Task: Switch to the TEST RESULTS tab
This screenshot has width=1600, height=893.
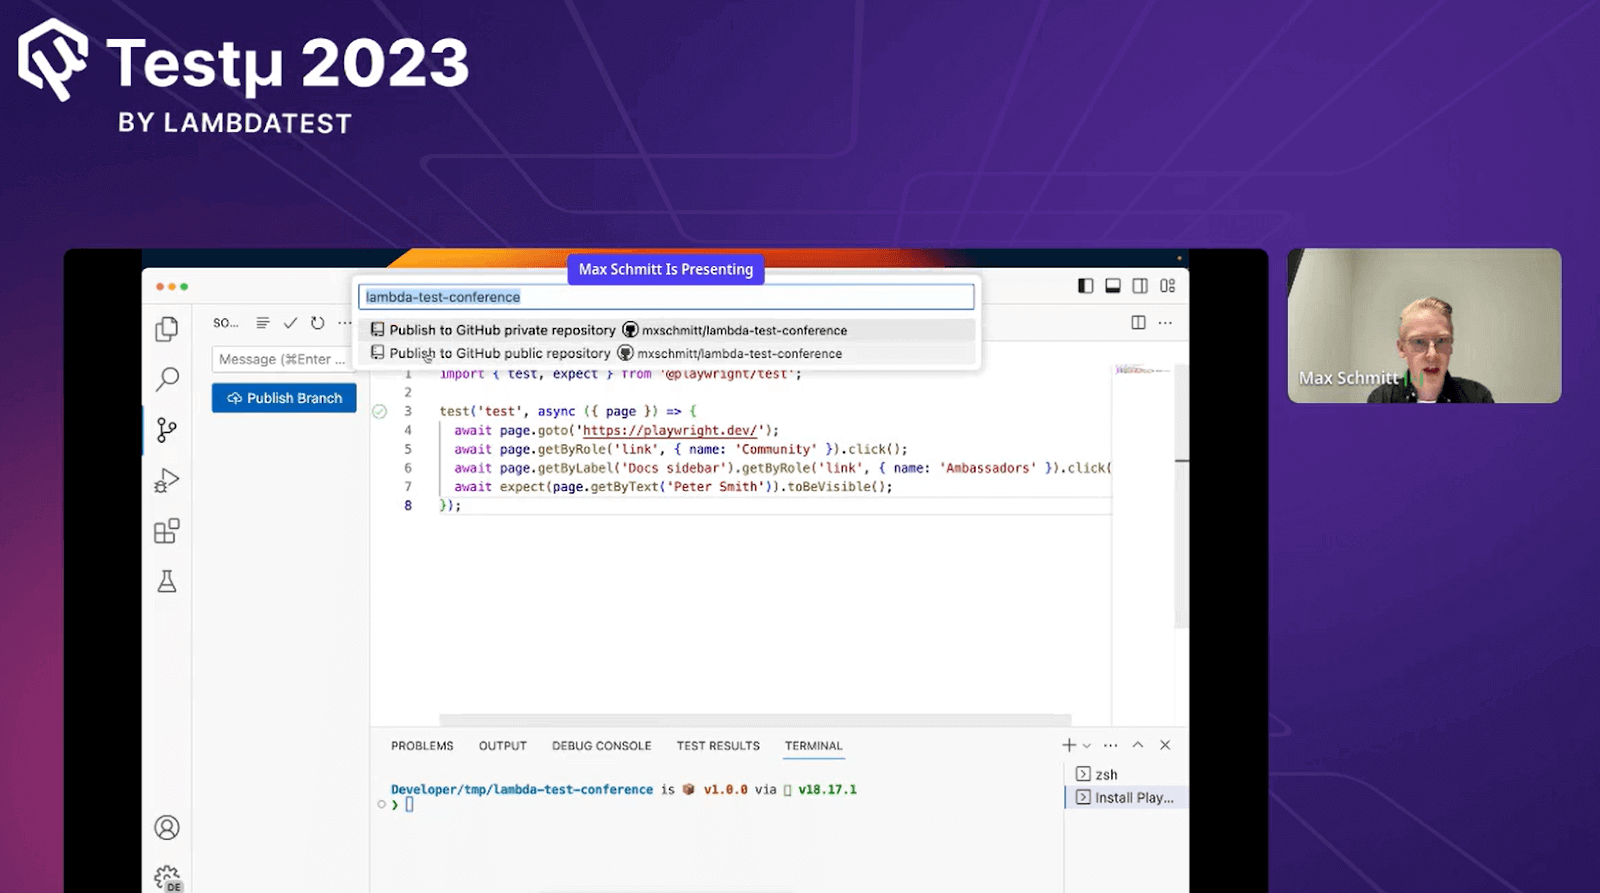Action: 718,746
